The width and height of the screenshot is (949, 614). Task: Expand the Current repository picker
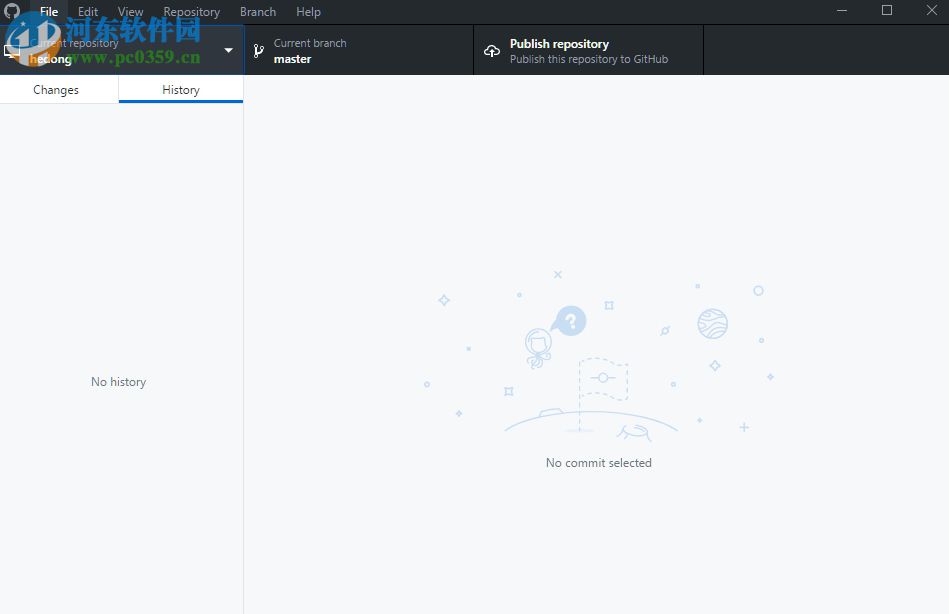pos(120,49)
